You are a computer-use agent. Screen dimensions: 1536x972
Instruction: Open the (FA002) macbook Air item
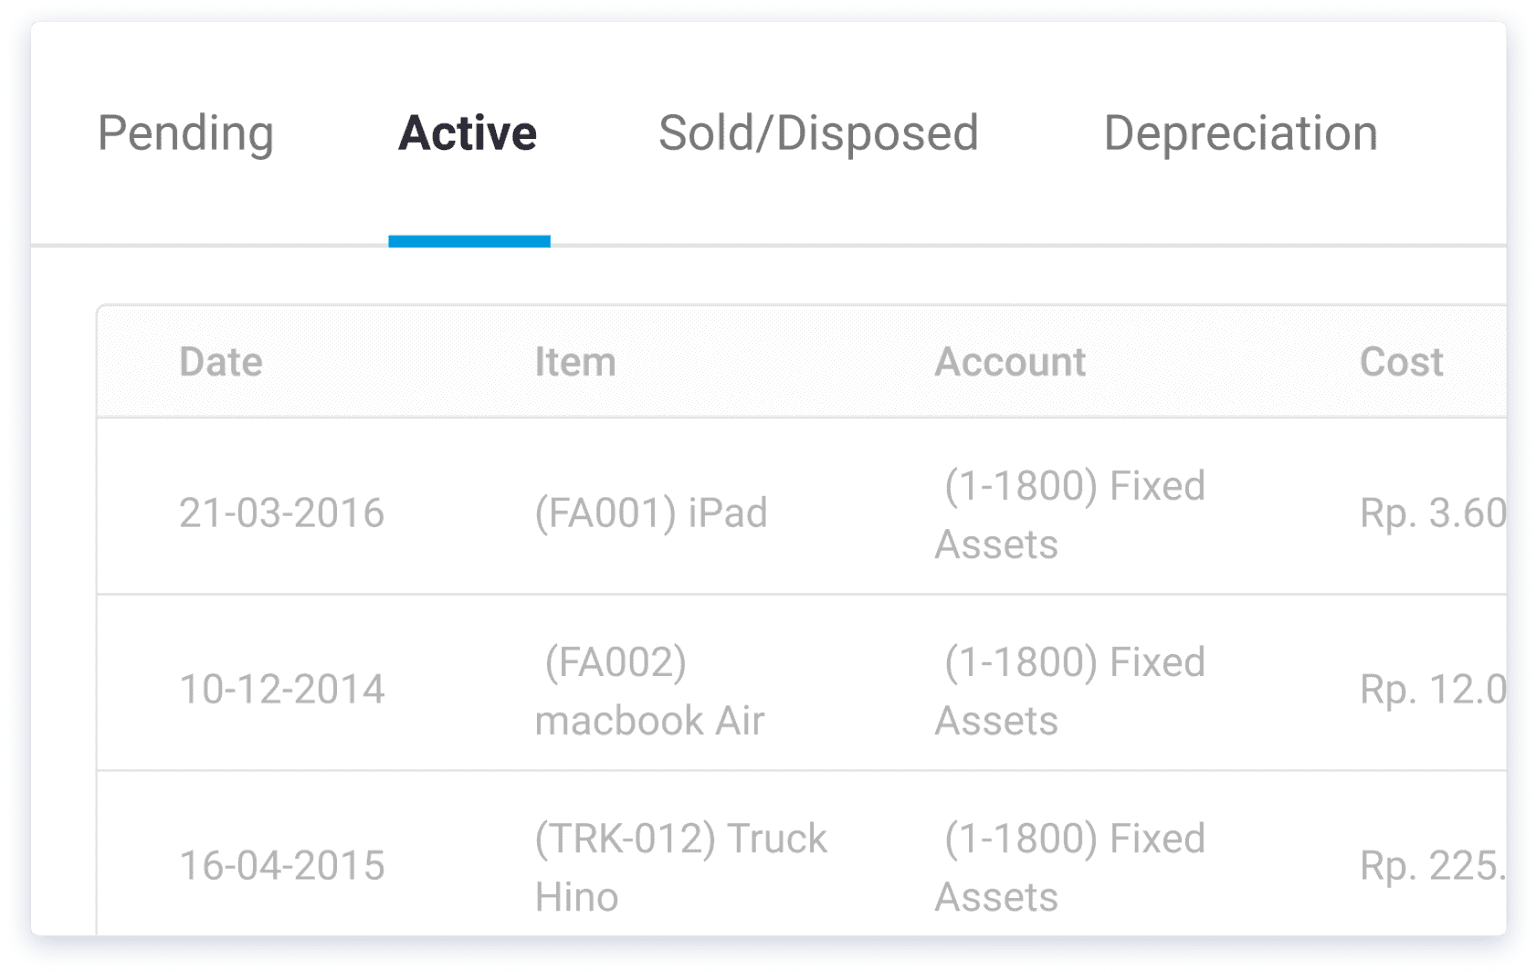(x=650, y=690)
